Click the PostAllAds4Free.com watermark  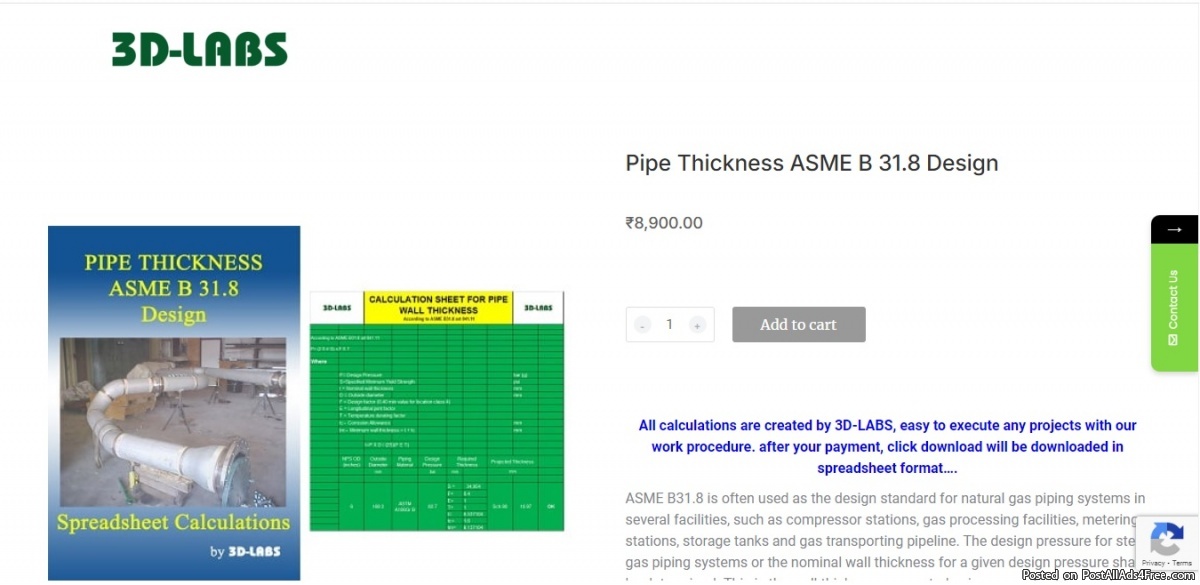pos(1109,576)
